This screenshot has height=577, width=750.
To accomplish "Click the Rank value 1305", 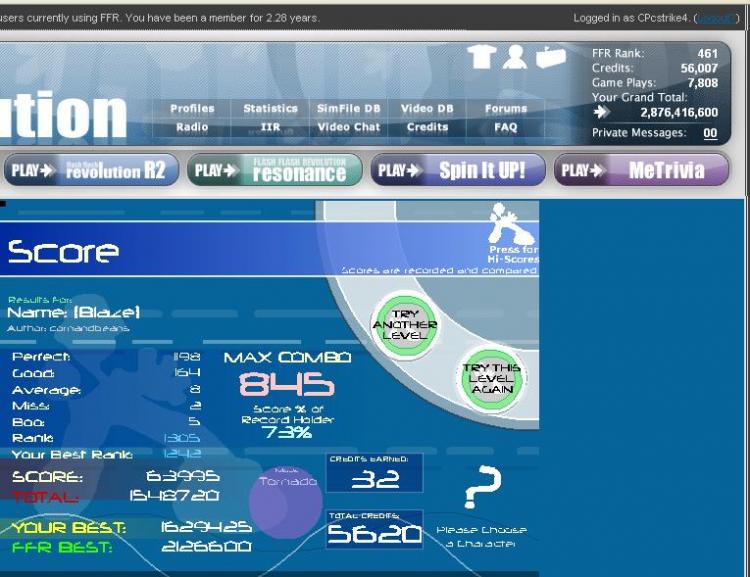I will click(182, 438).
